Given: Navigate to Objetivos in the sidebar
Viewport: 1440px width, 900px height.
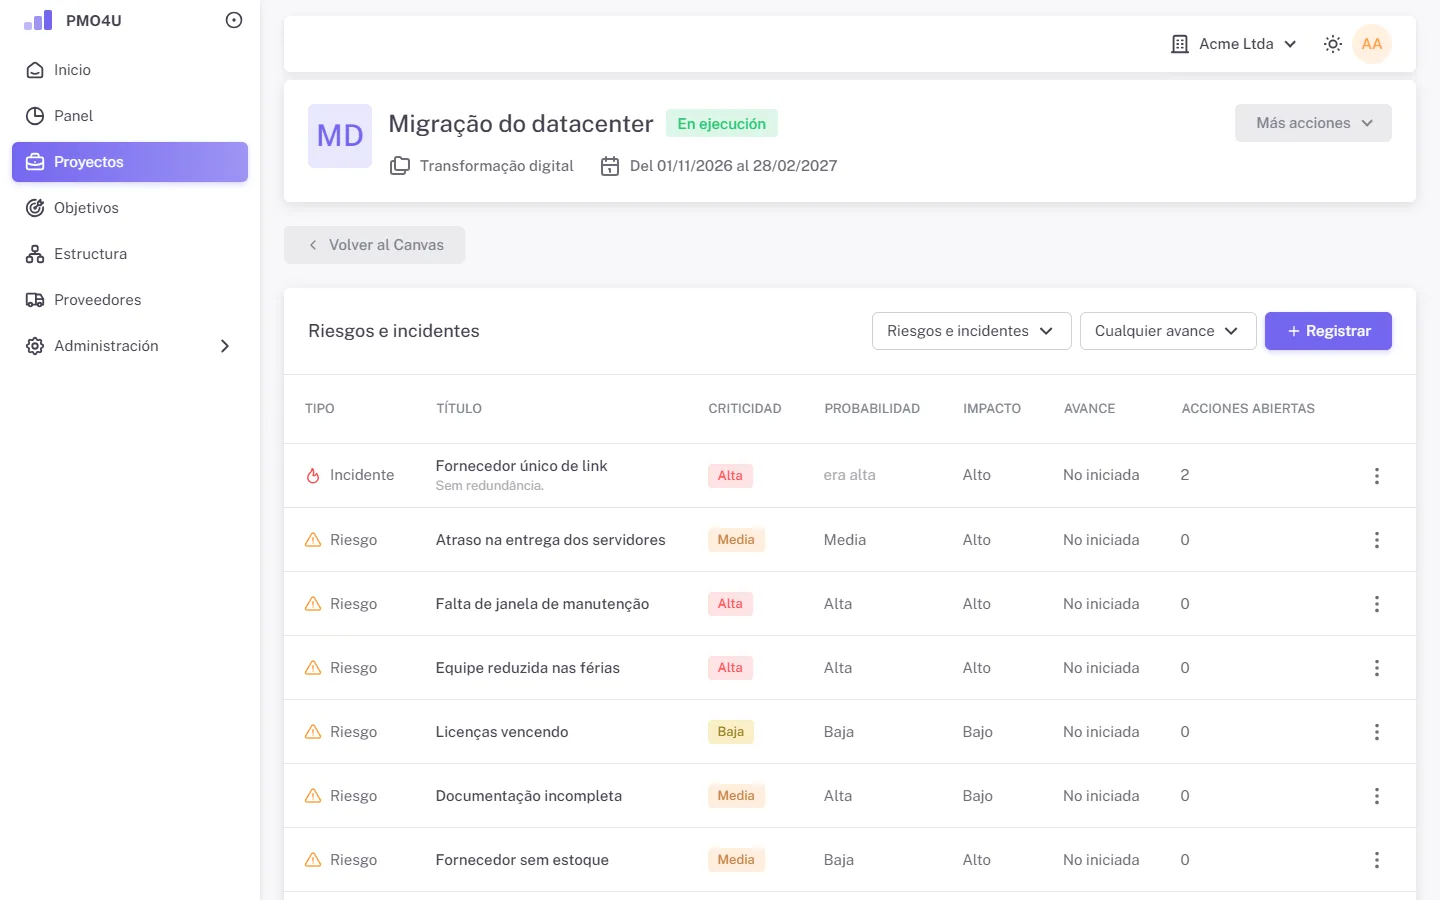Looking at the screenshot, I should 130,208.
